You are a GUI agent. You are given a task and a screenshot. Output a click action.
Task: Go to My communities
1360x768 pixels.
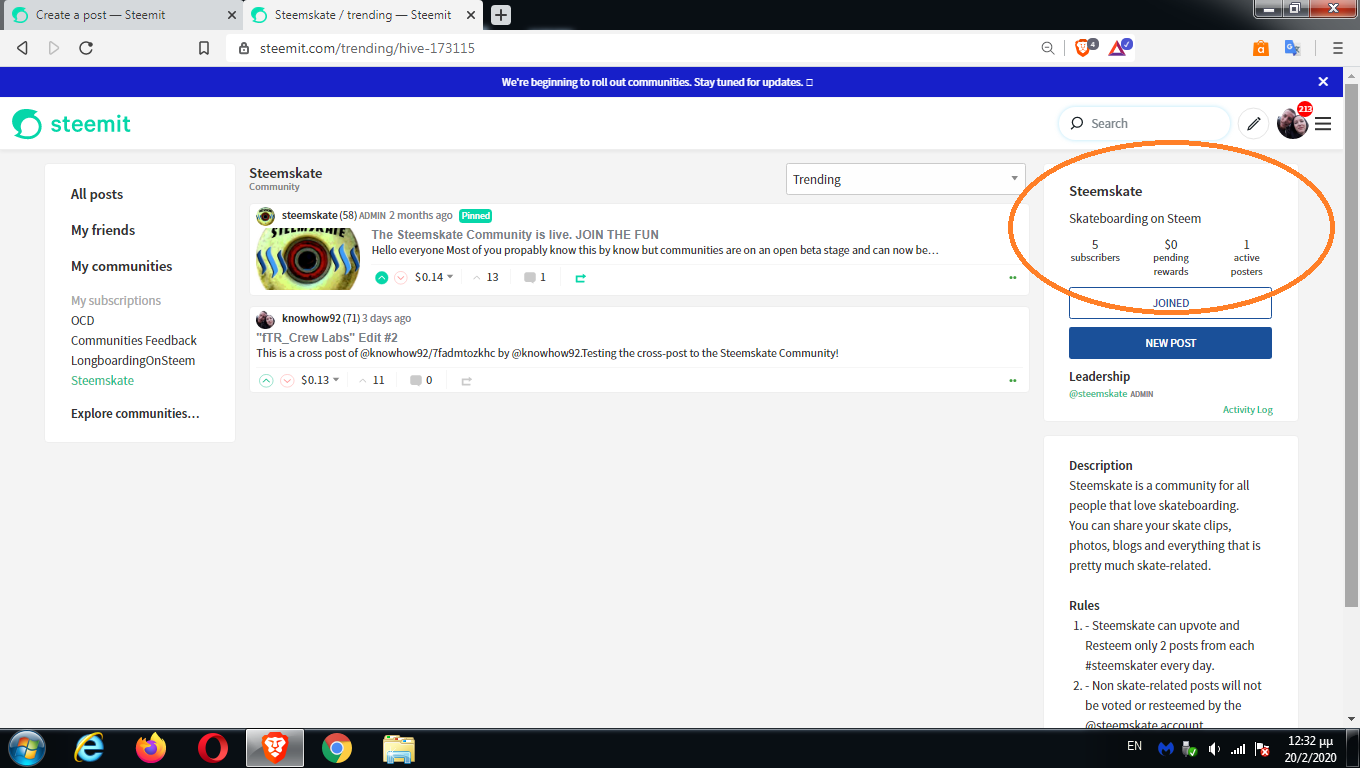coord(122,266)
